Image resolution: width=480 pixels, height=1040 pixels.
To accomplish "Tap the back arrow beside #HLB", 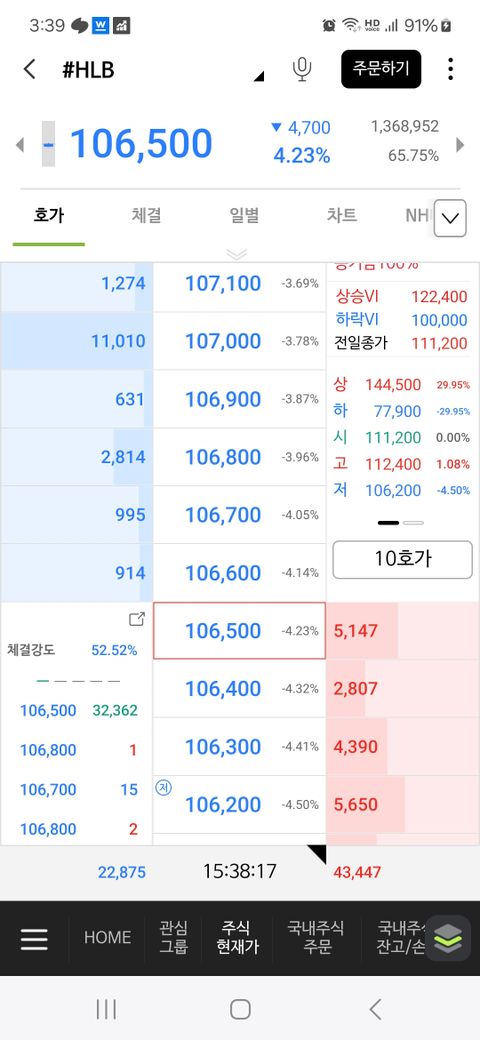I will point(29,69).
